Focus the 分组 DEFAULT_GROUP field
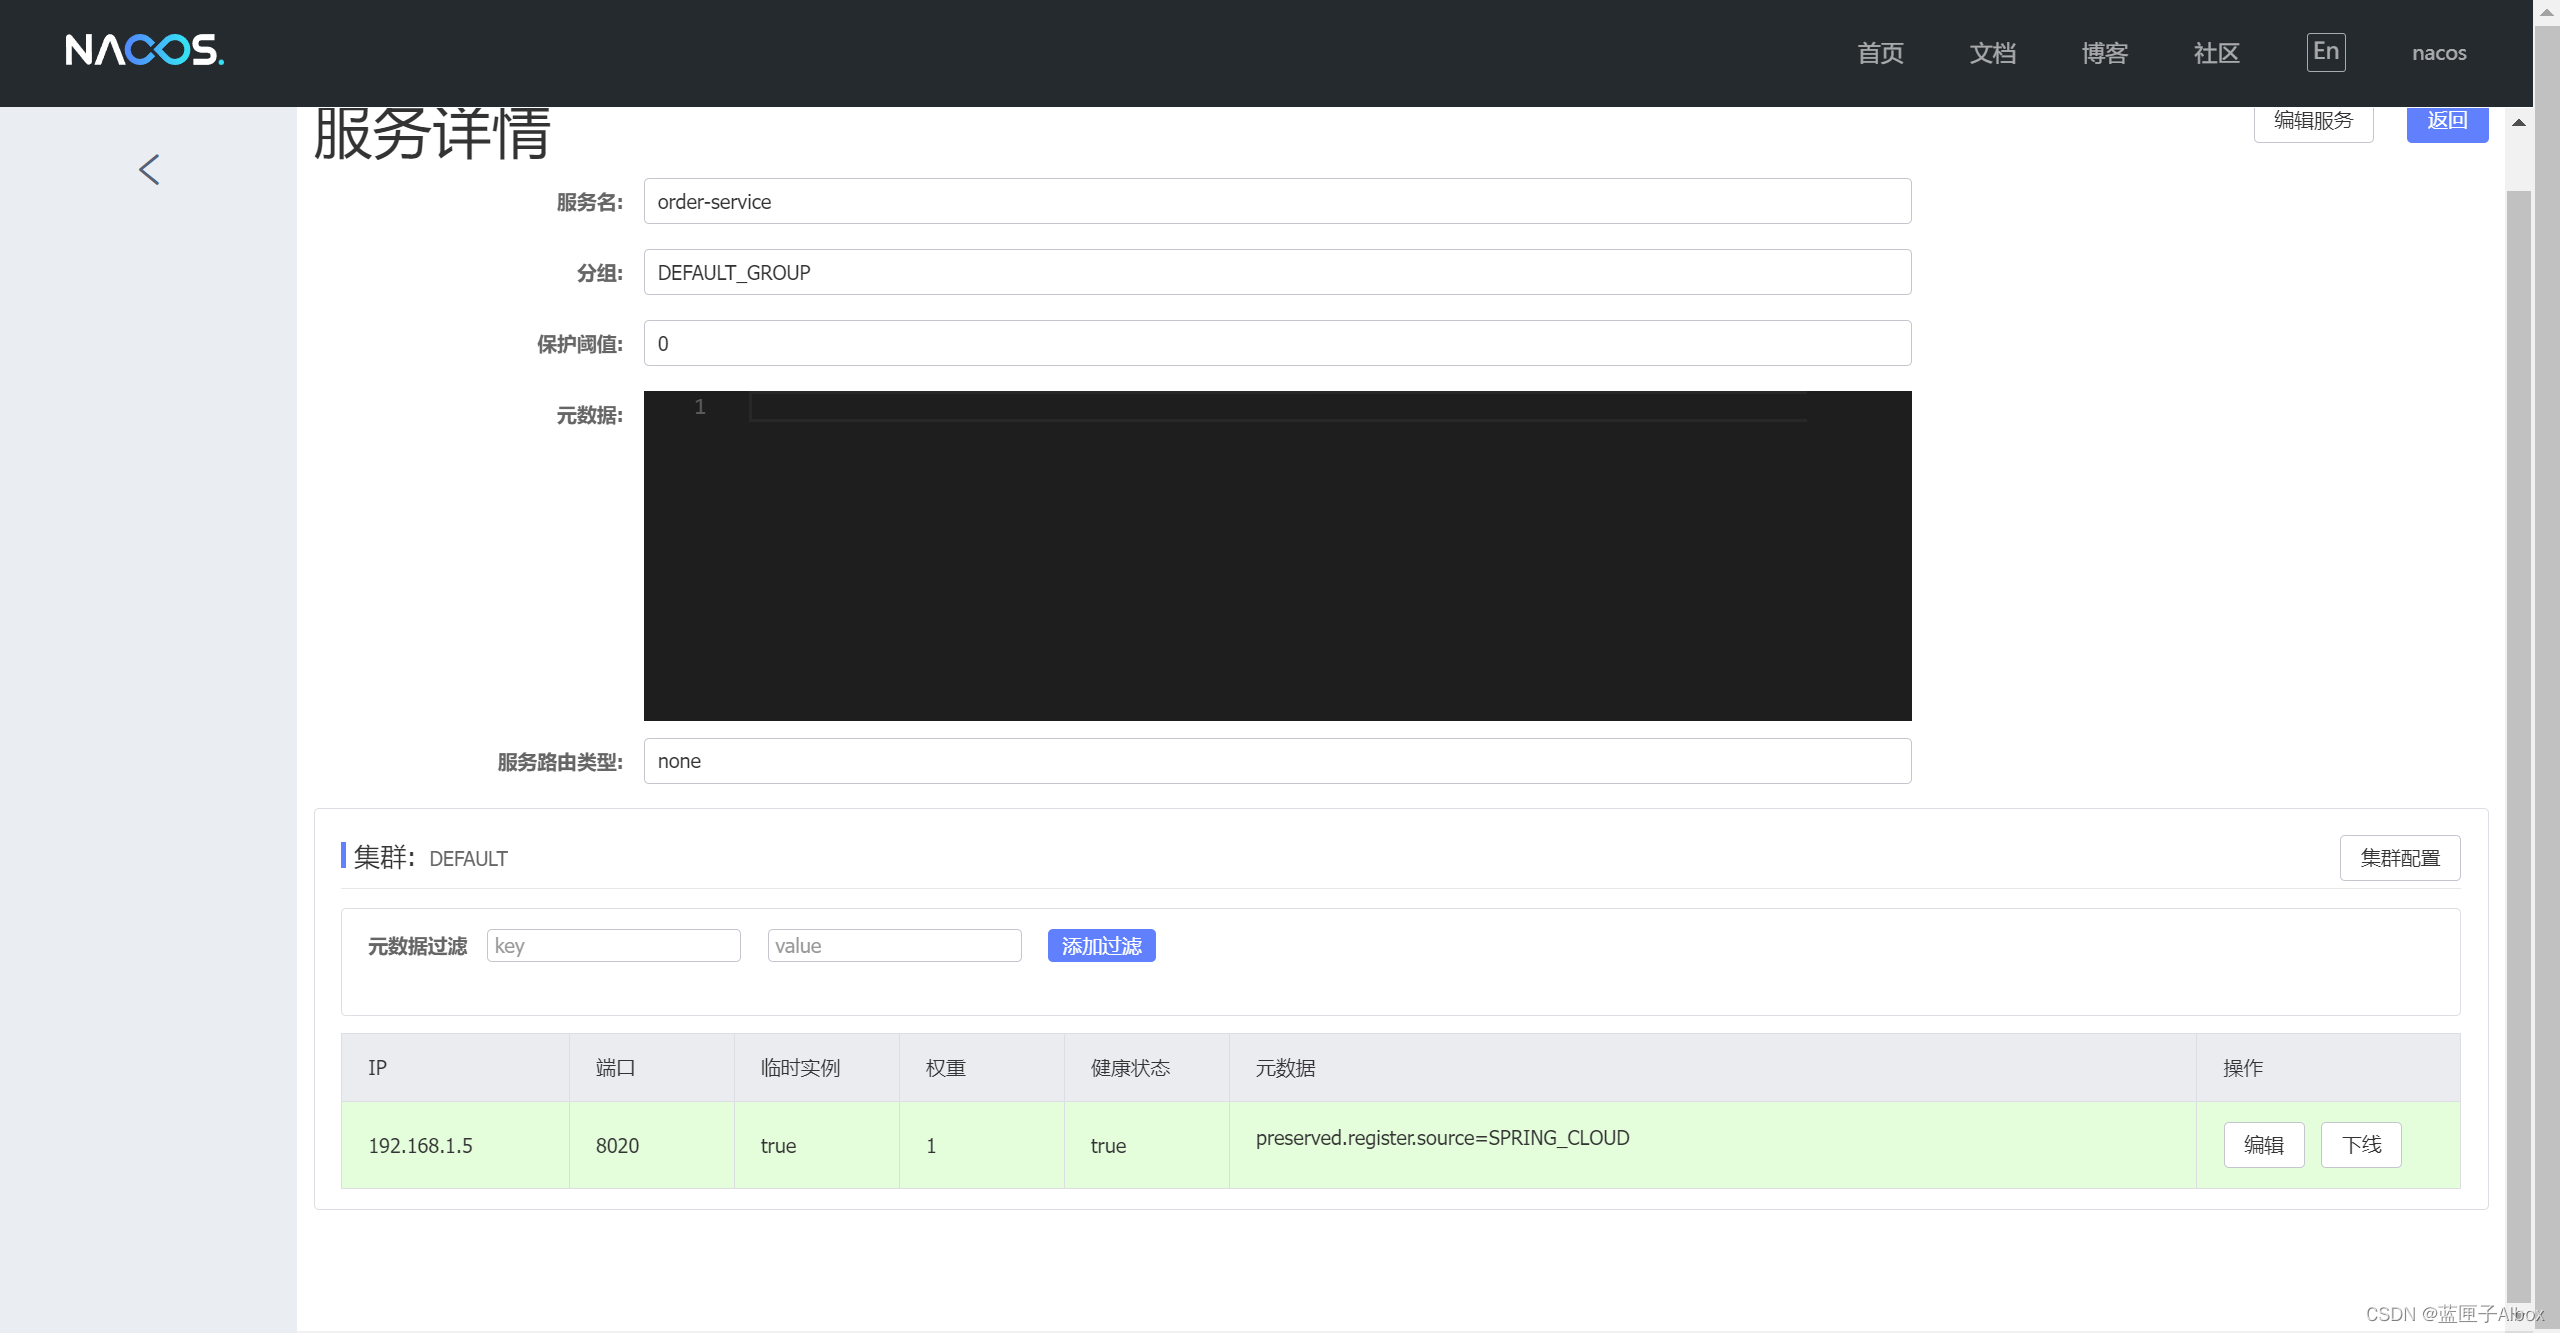Image resolution: width=2560 pixels, height=1333 pixels. click(1277, 273)
